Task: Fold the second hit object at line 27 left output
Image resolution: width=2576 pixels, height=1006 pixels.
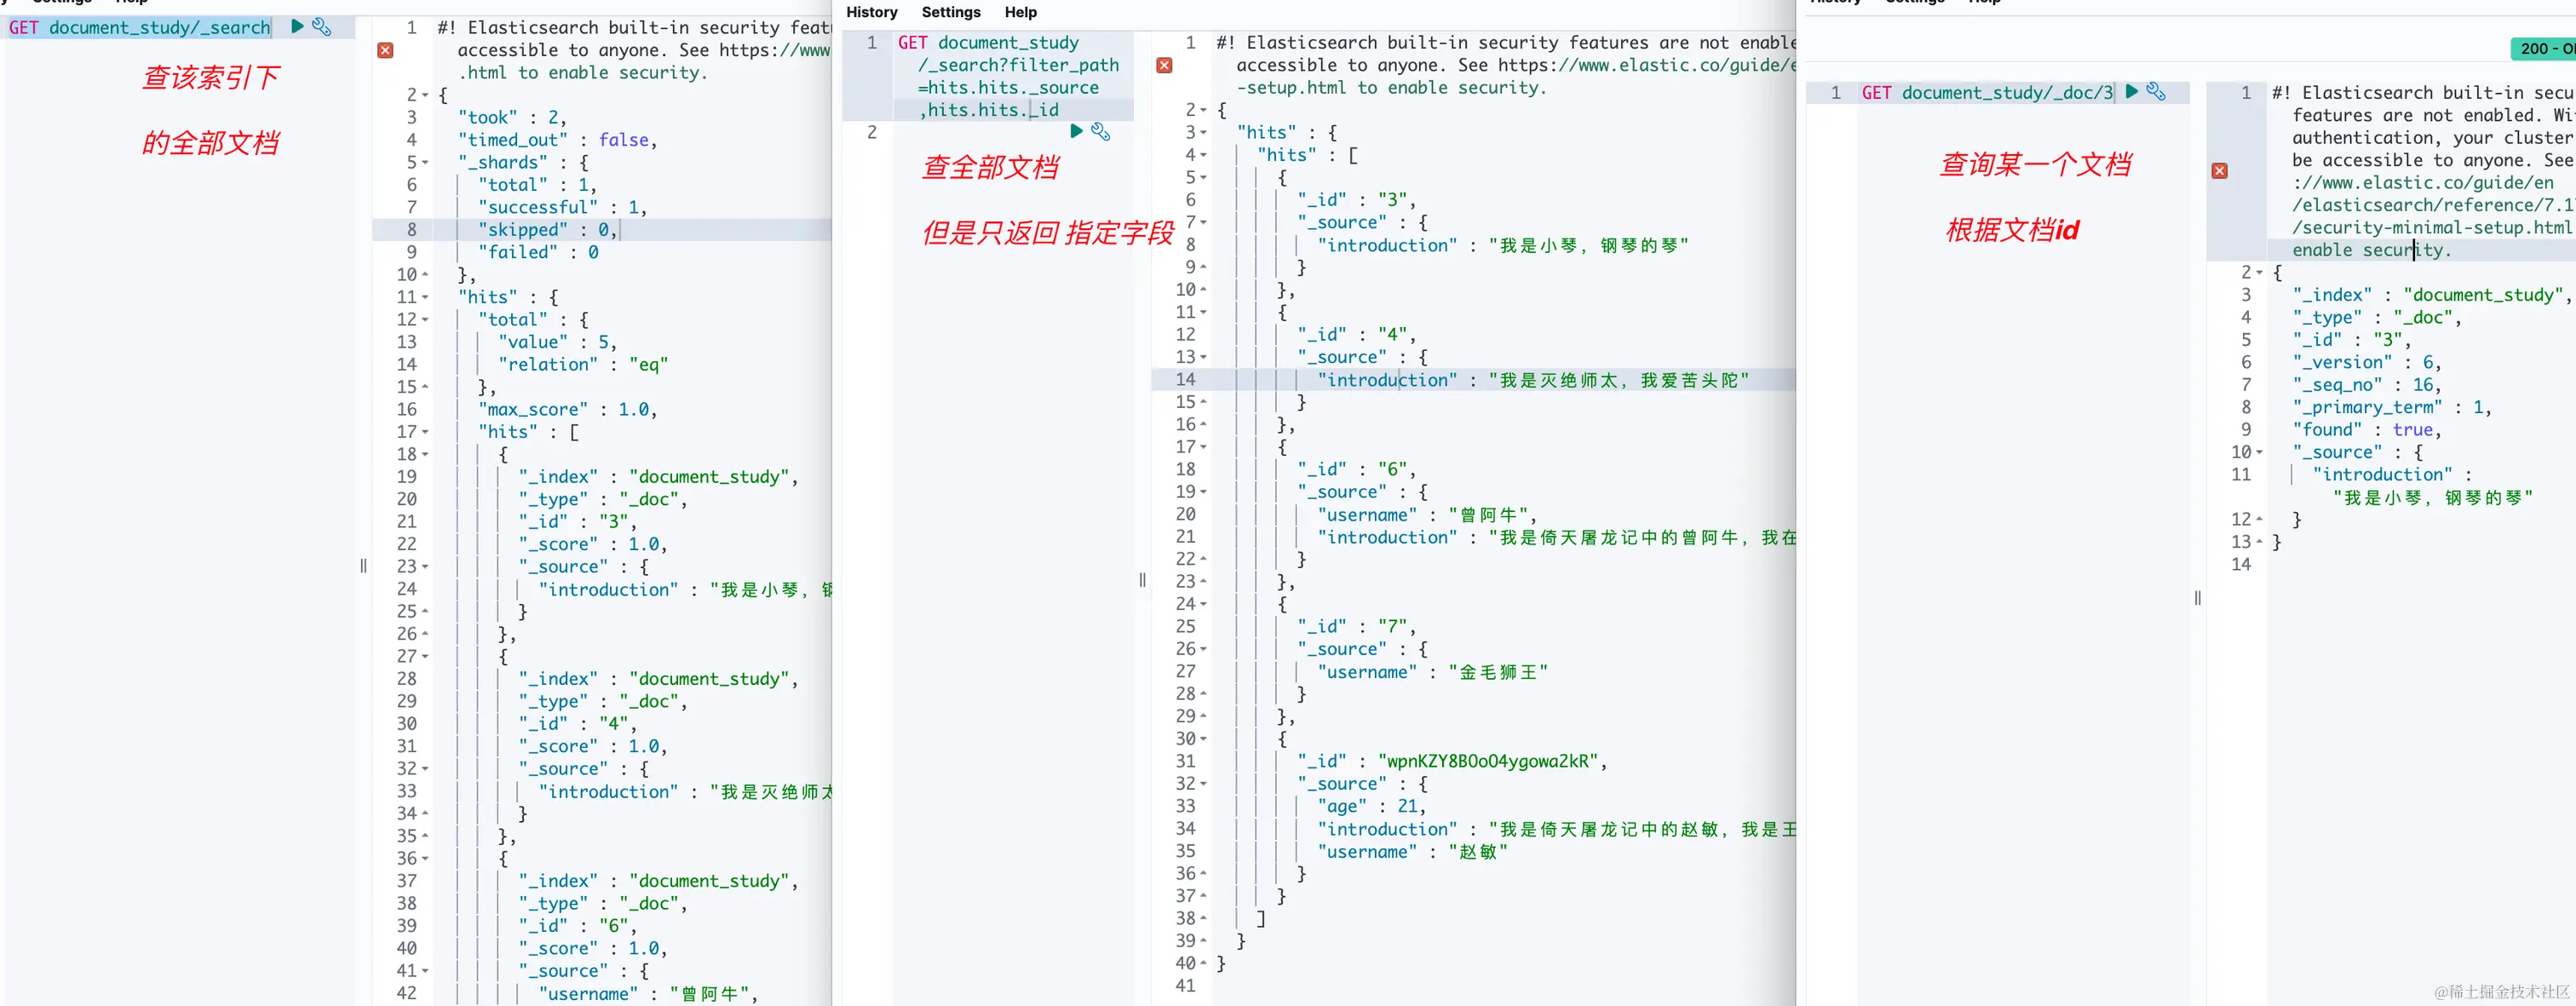Action: (x=425, y=657)
